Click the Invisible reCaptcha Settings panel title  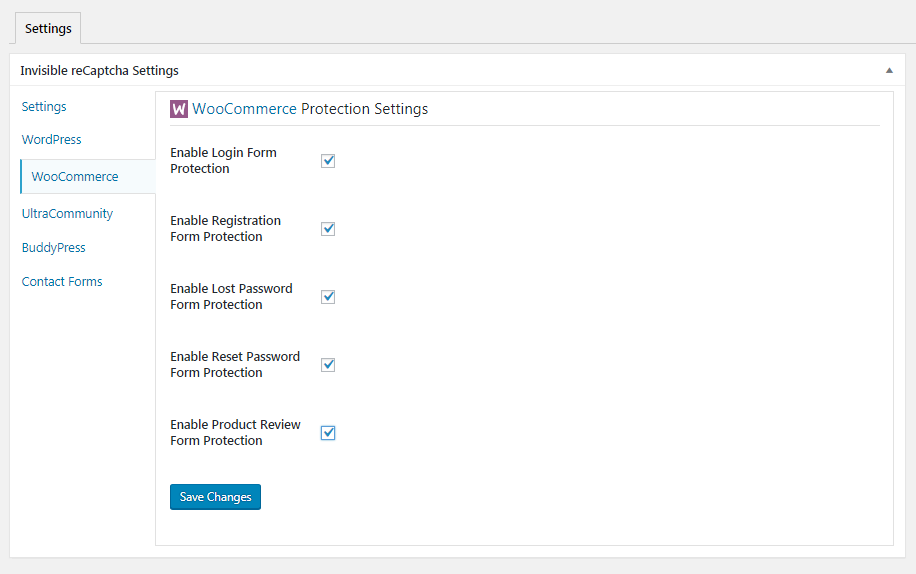(x=99, y=71)
